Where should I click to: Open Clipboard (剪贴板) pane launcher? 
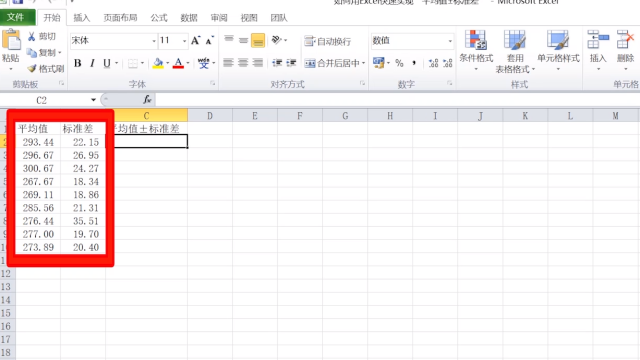pos(62,83)
